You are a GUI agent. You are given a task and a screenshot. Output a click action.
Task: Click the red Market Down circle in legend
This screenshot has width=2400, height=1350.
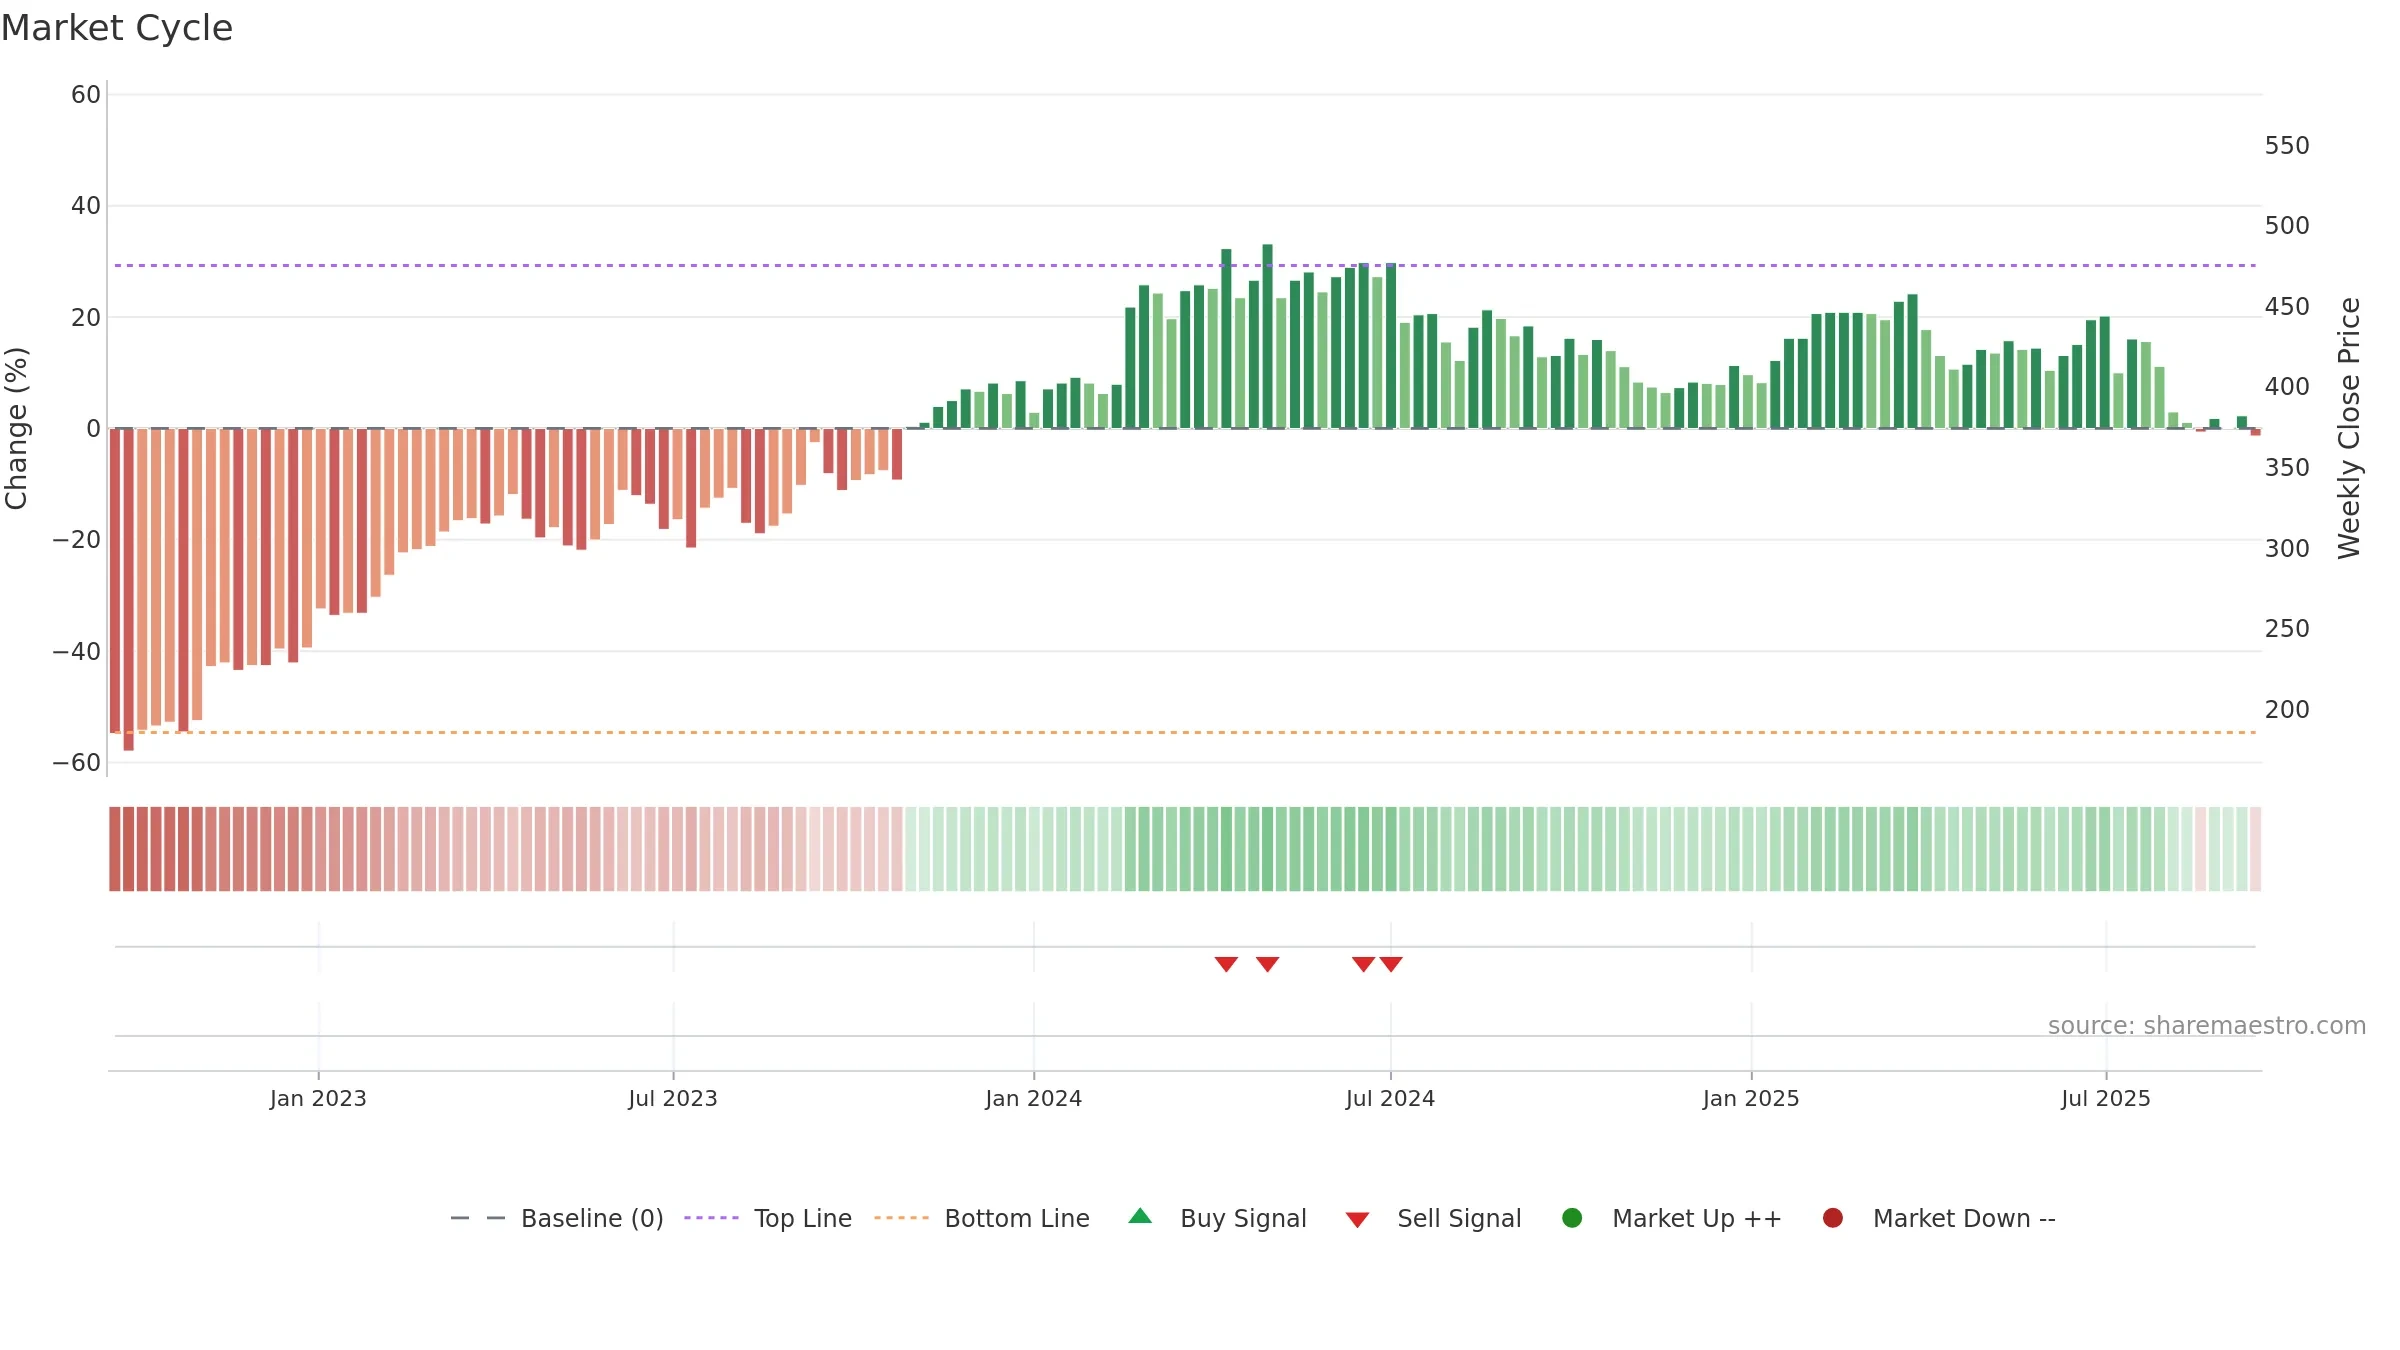click(1833, 1218)
